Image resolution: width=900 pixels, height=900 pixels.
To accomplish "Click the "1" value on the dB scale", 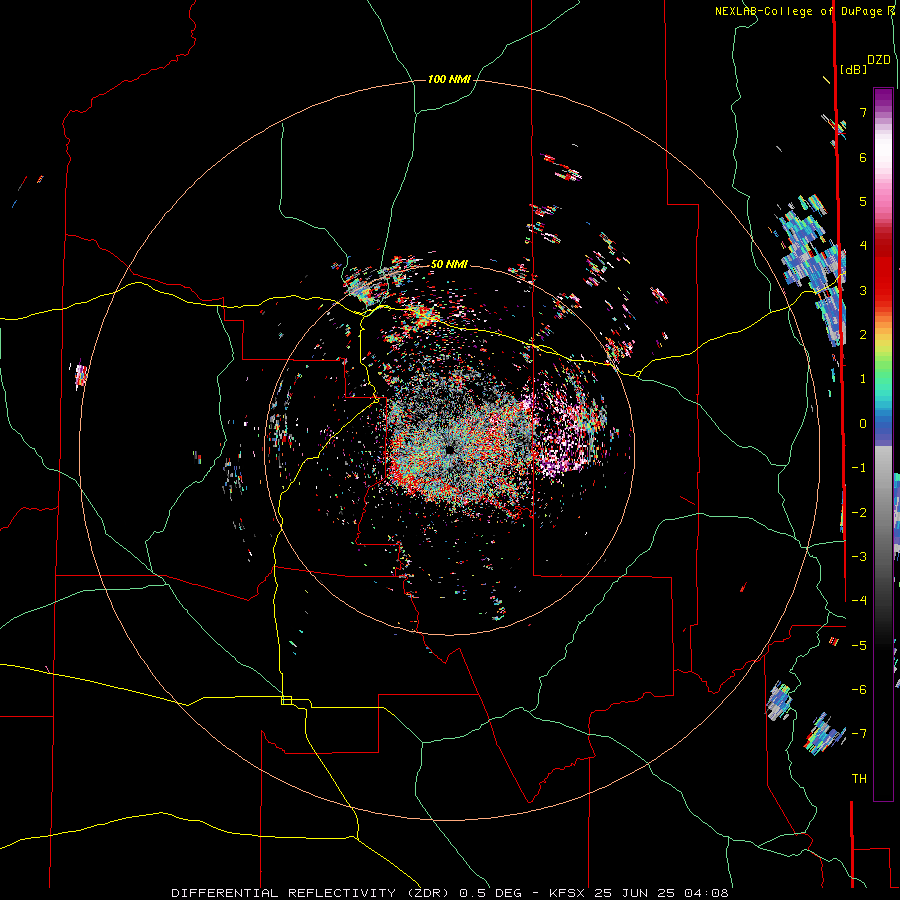I will point(863,379).
